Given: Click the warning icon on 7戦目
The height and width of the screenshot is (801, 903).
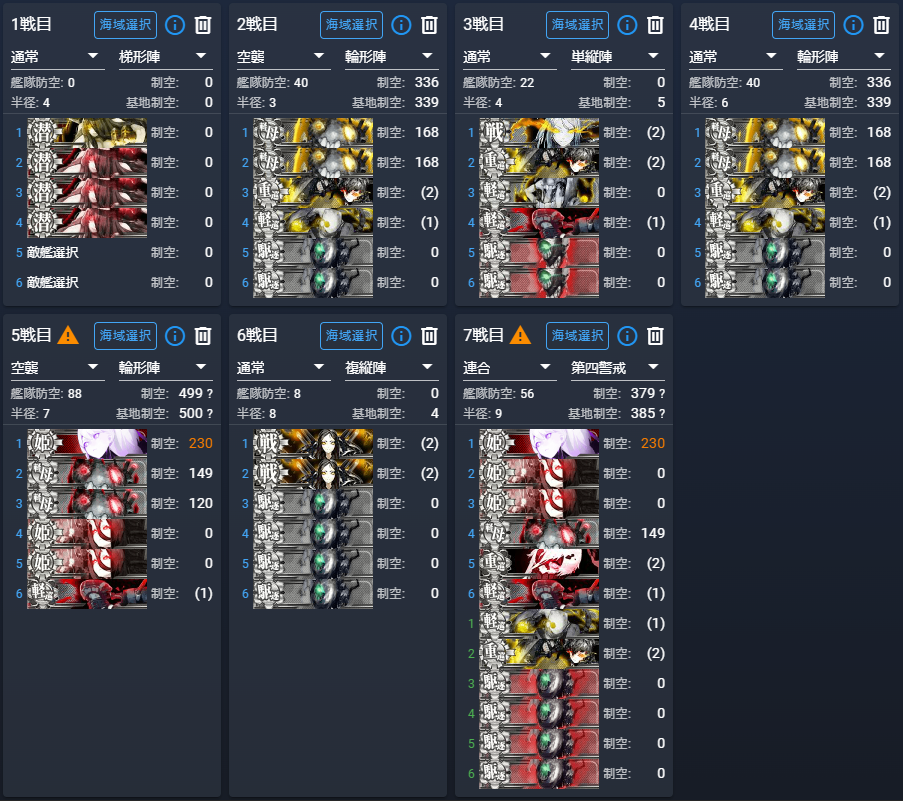Looking at the screenshot, I should tap(521, 335).
